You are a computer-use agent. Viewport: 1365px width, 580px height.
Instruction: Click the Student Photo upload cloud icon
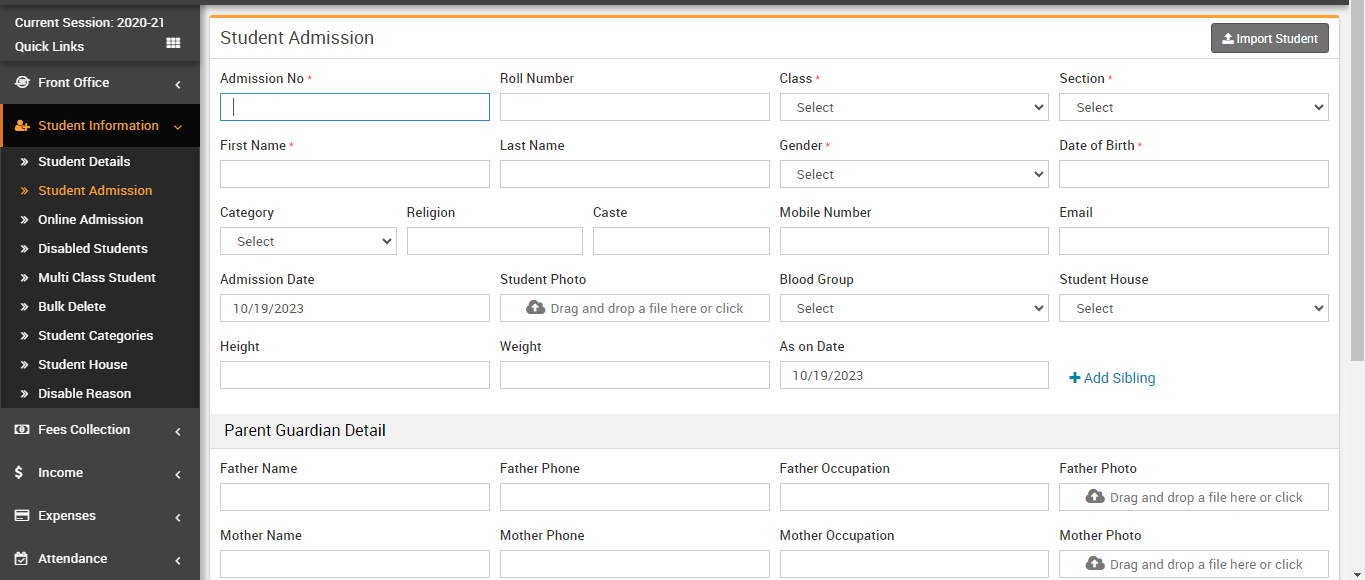[x=535, y=308]
